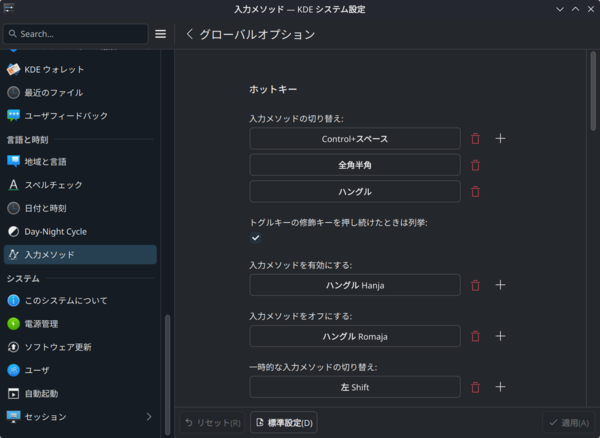
Task: Add hotkey next to ハングル Hanja
Action: tap(500, 285)
